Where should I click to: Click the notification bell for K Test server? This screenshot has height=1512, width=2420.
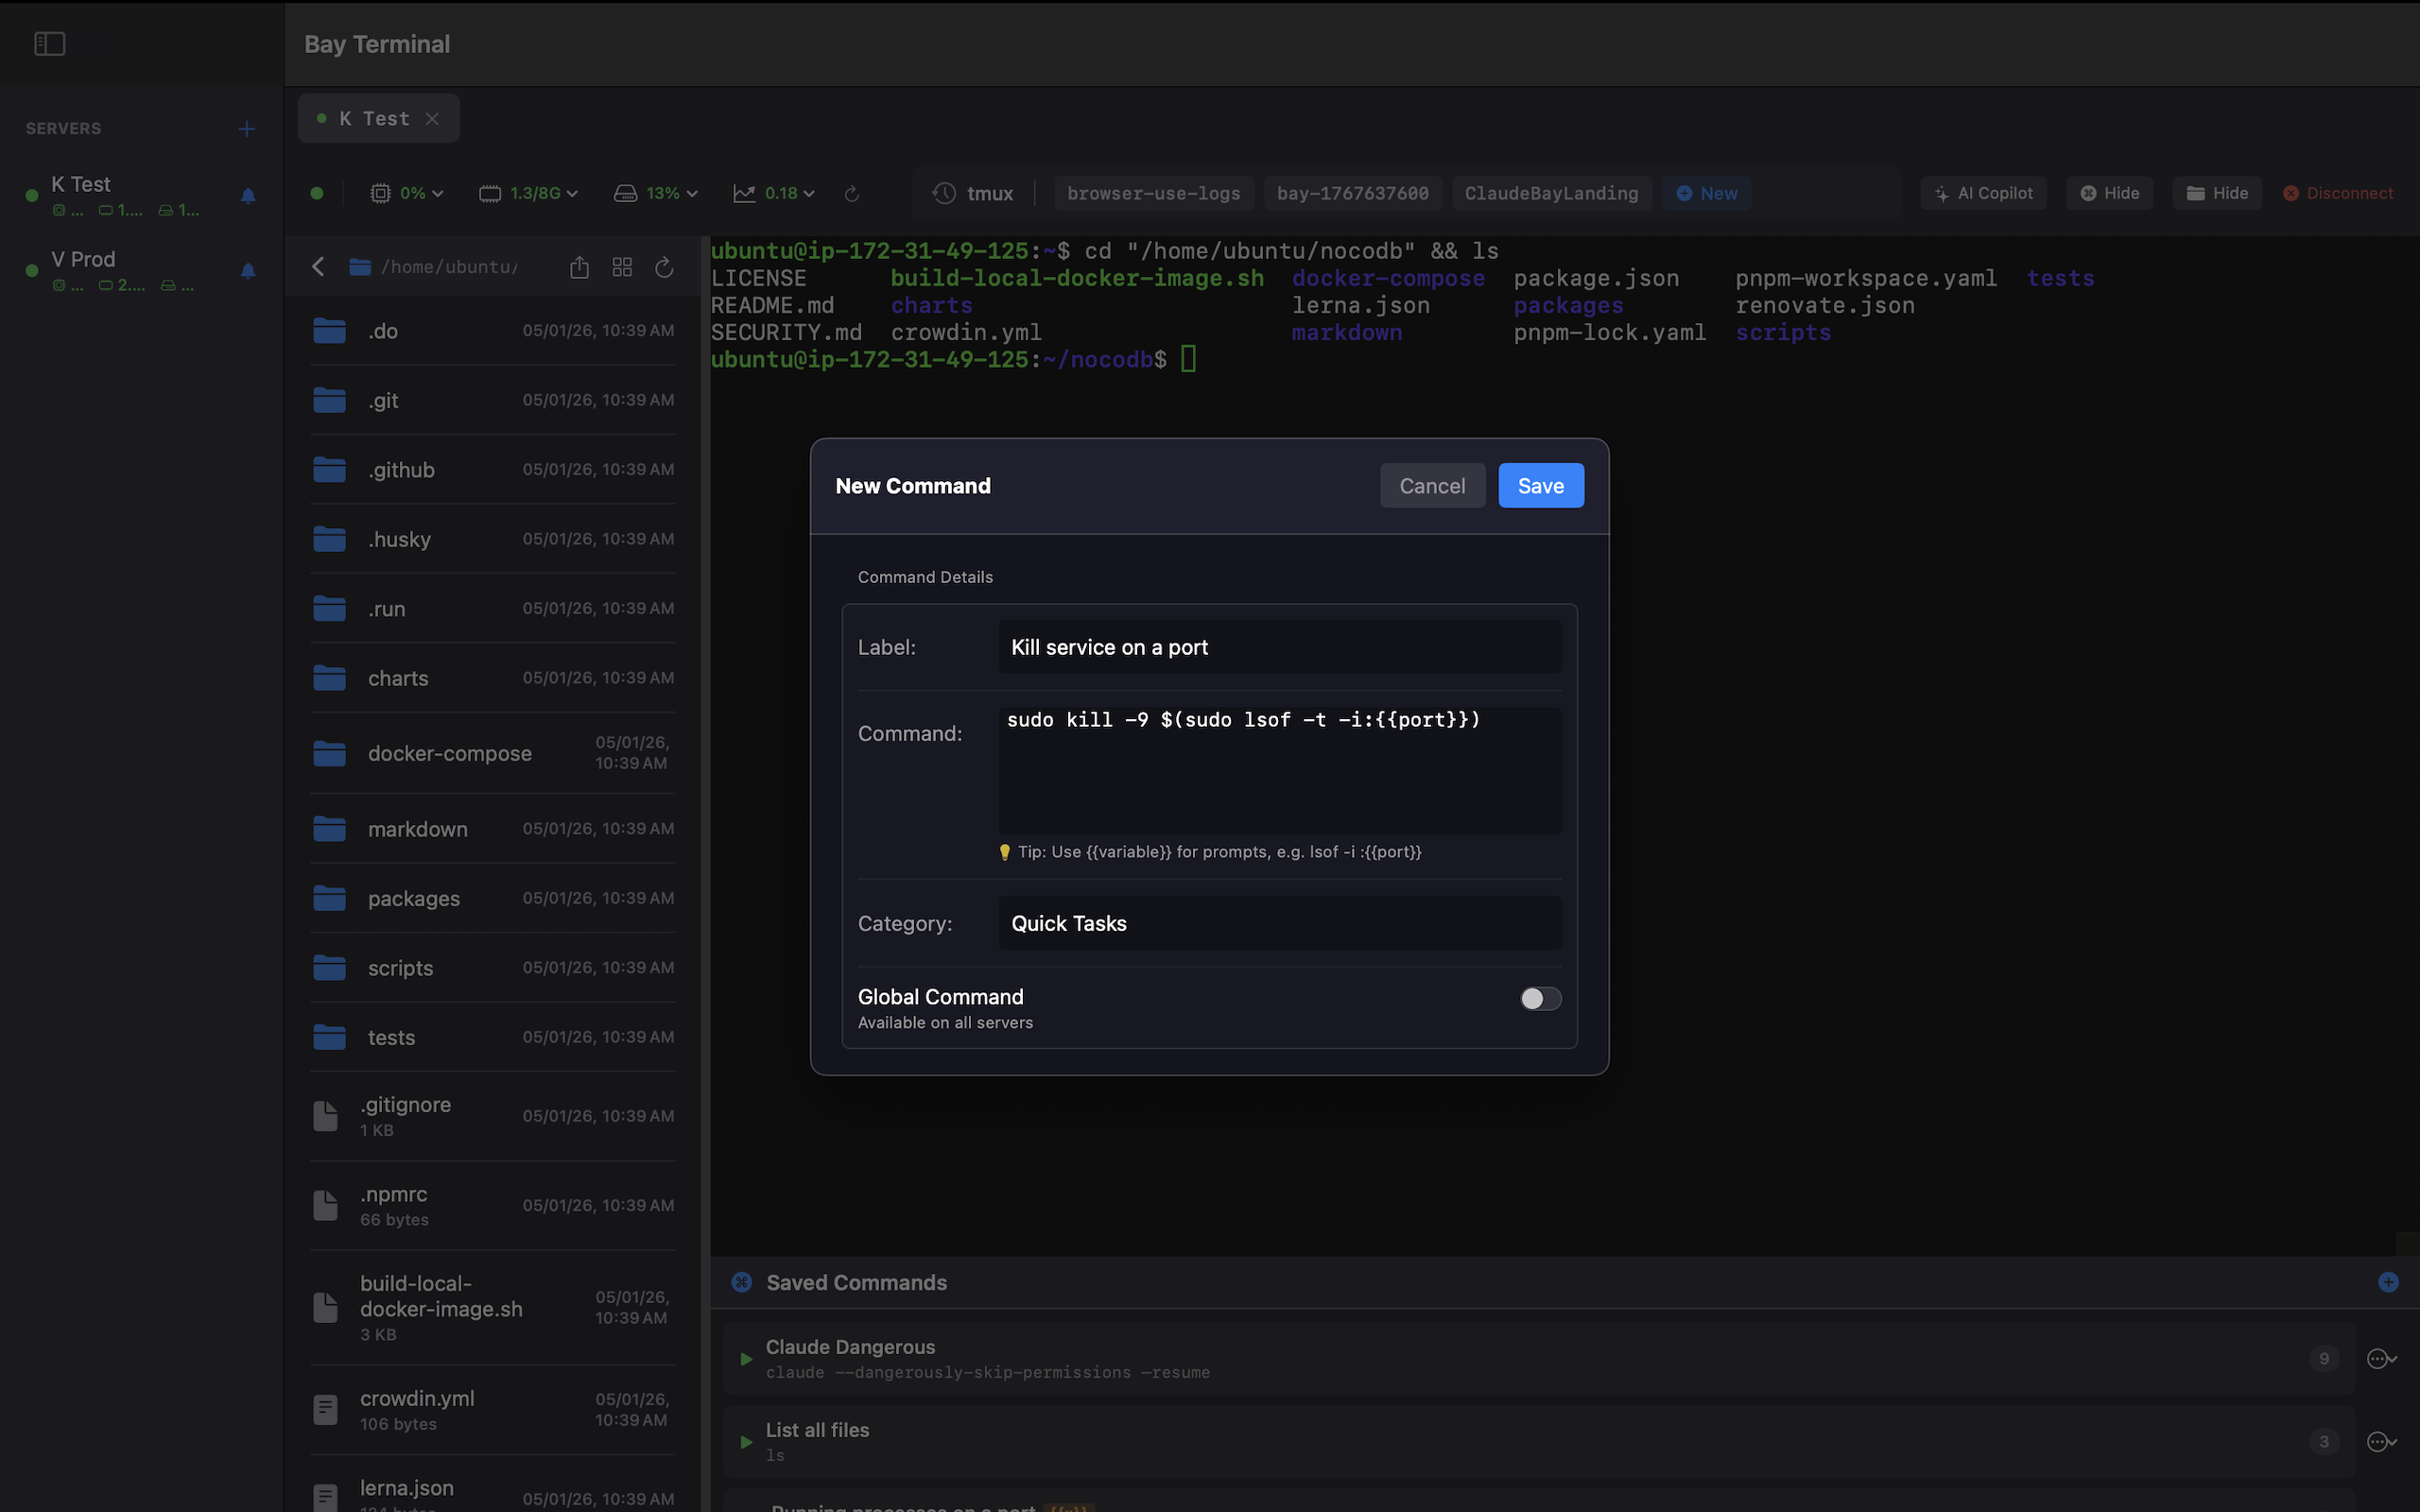(247, 196)
